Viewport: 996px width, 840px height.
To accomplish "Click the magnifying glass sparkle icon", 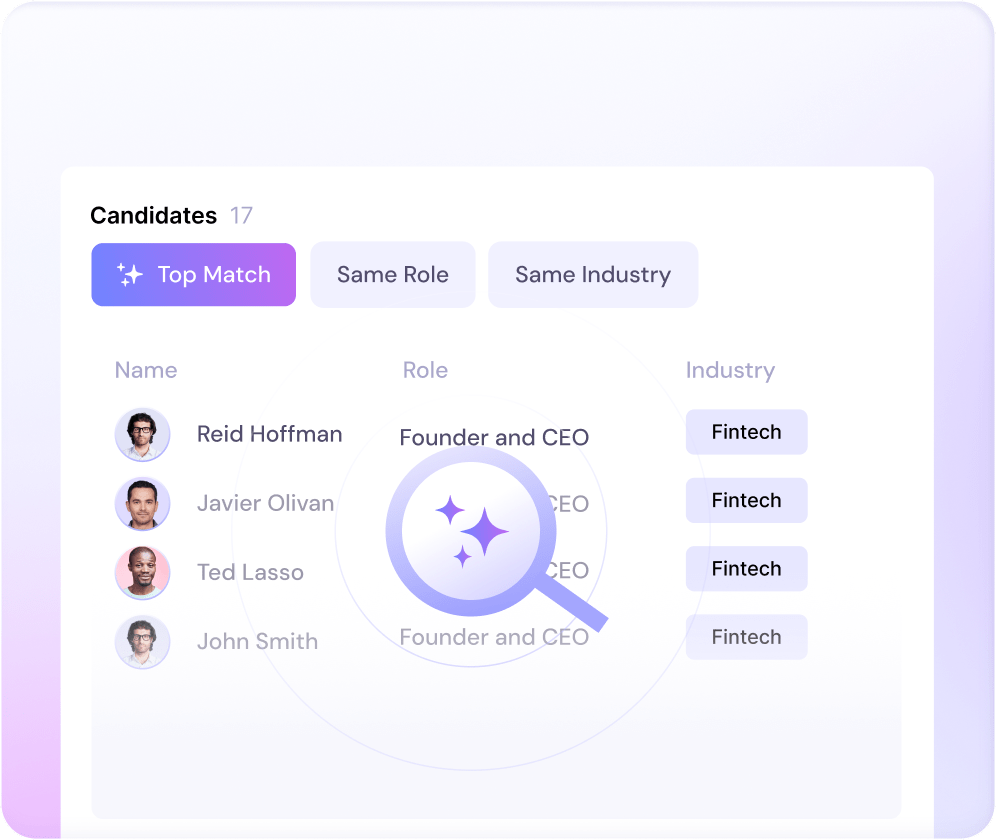I will coord(472,528).
